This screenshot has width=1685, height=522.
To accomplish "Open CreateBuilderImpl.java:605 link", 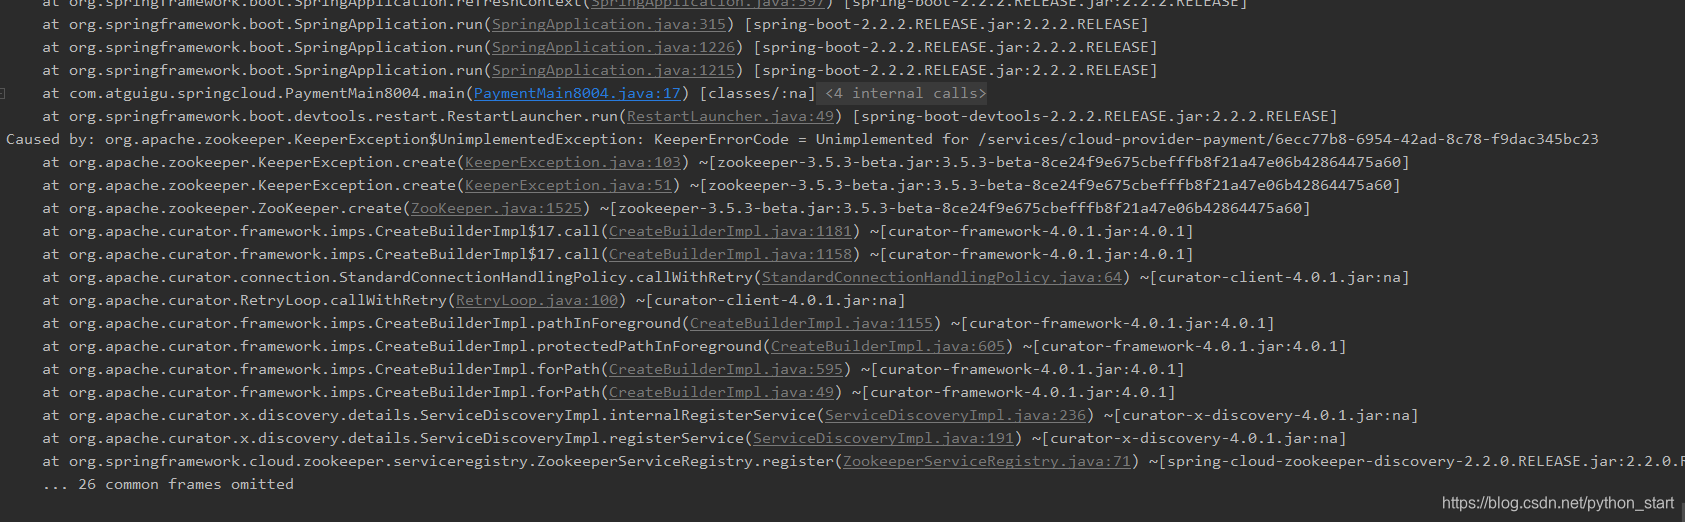I will click(888, 346).
